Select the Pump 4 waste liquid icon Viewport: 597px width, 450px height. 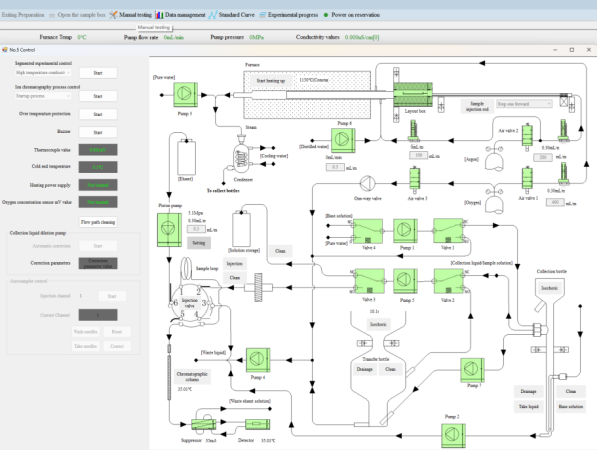point(258,360)
